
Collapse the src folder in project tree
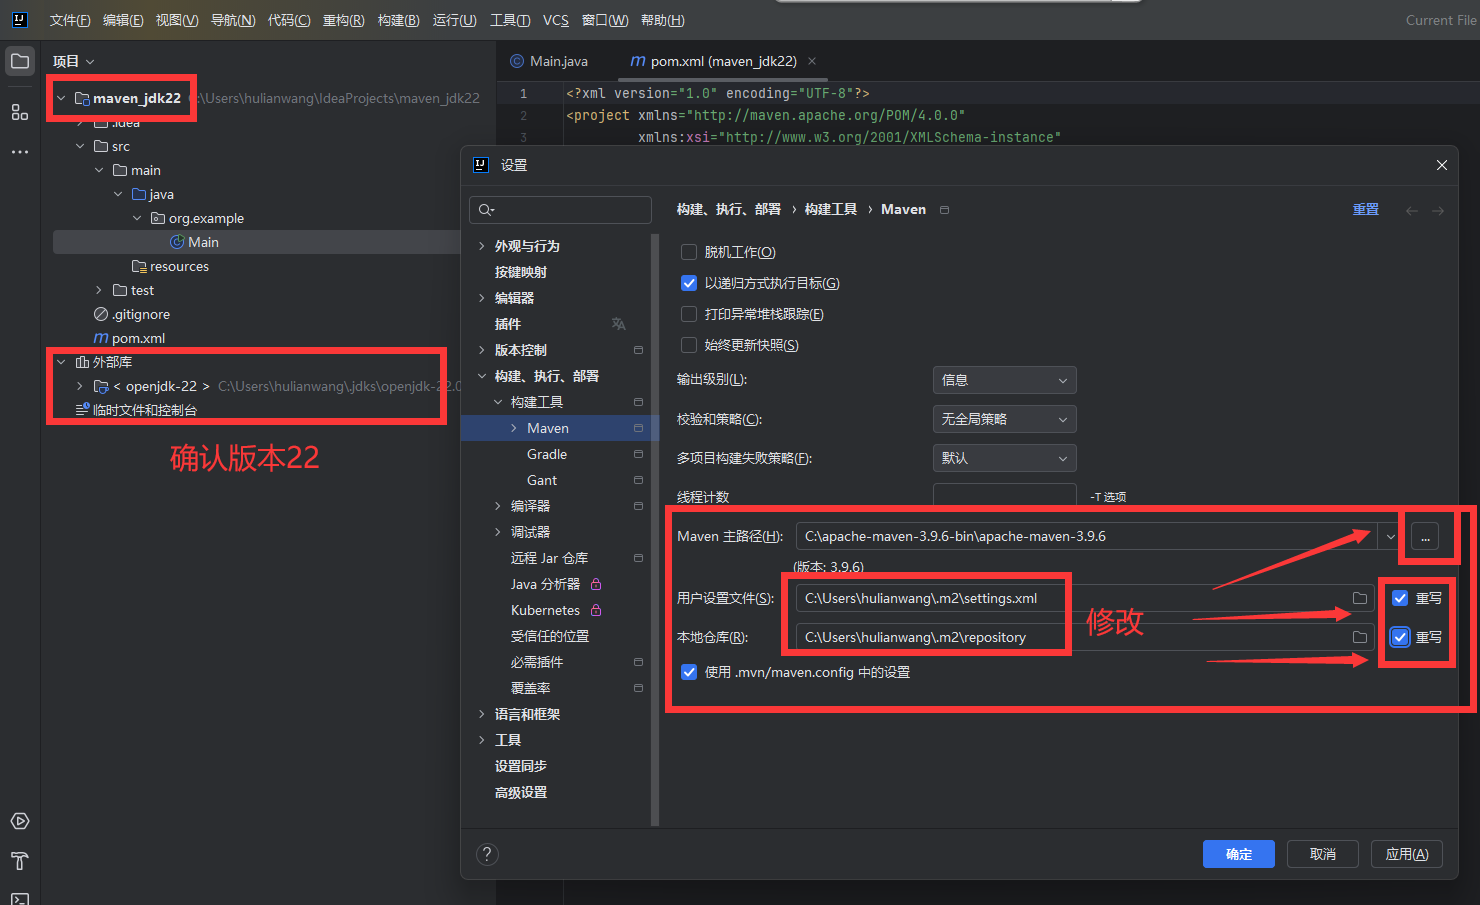tap(81, 146)
